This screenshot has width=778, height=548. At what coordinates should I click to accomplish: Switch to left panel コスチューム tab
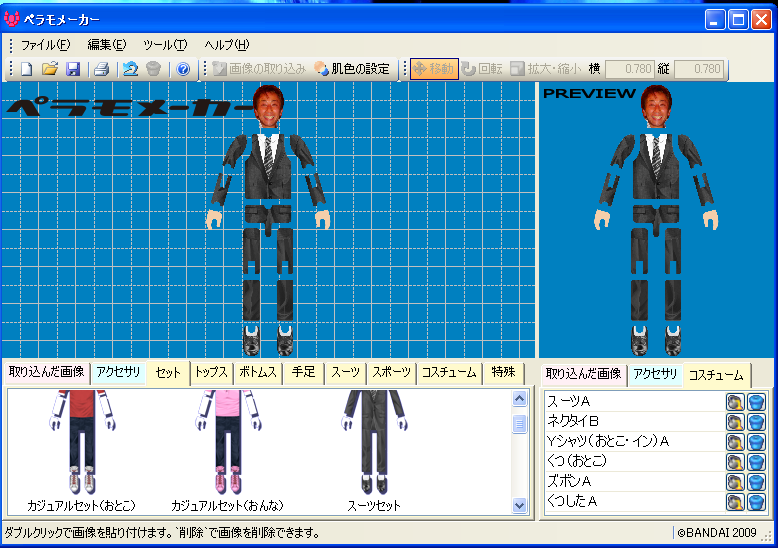(x=449, y=372)
